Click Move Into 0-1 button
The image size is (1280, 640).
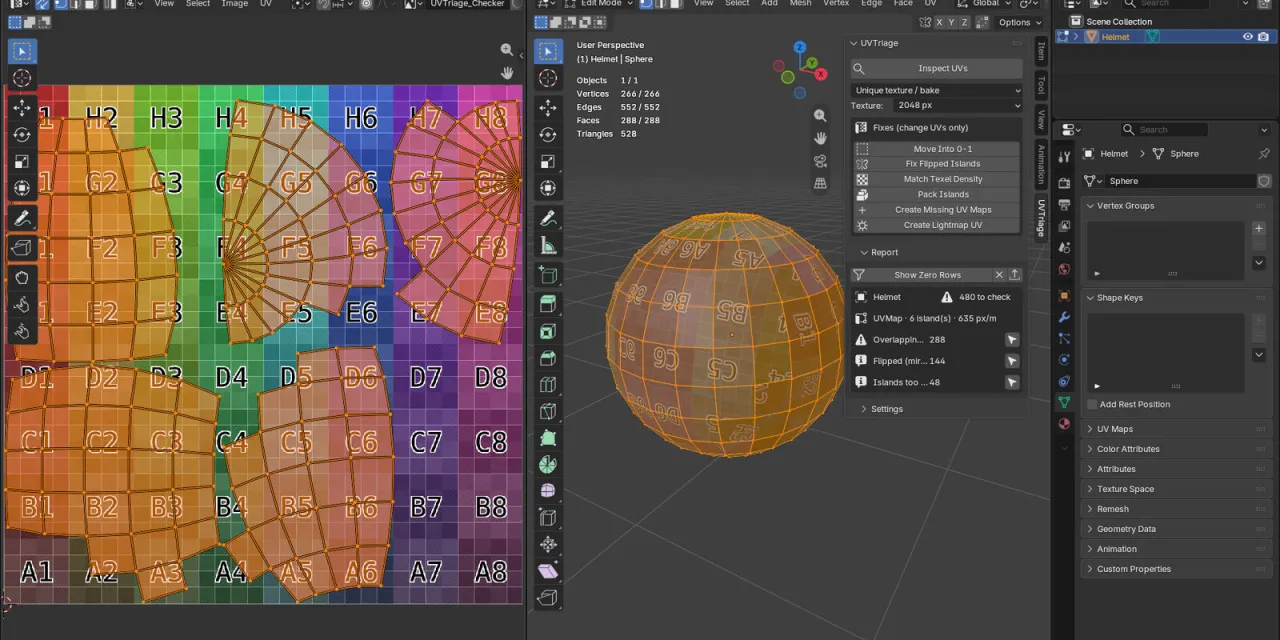[937, 149]
